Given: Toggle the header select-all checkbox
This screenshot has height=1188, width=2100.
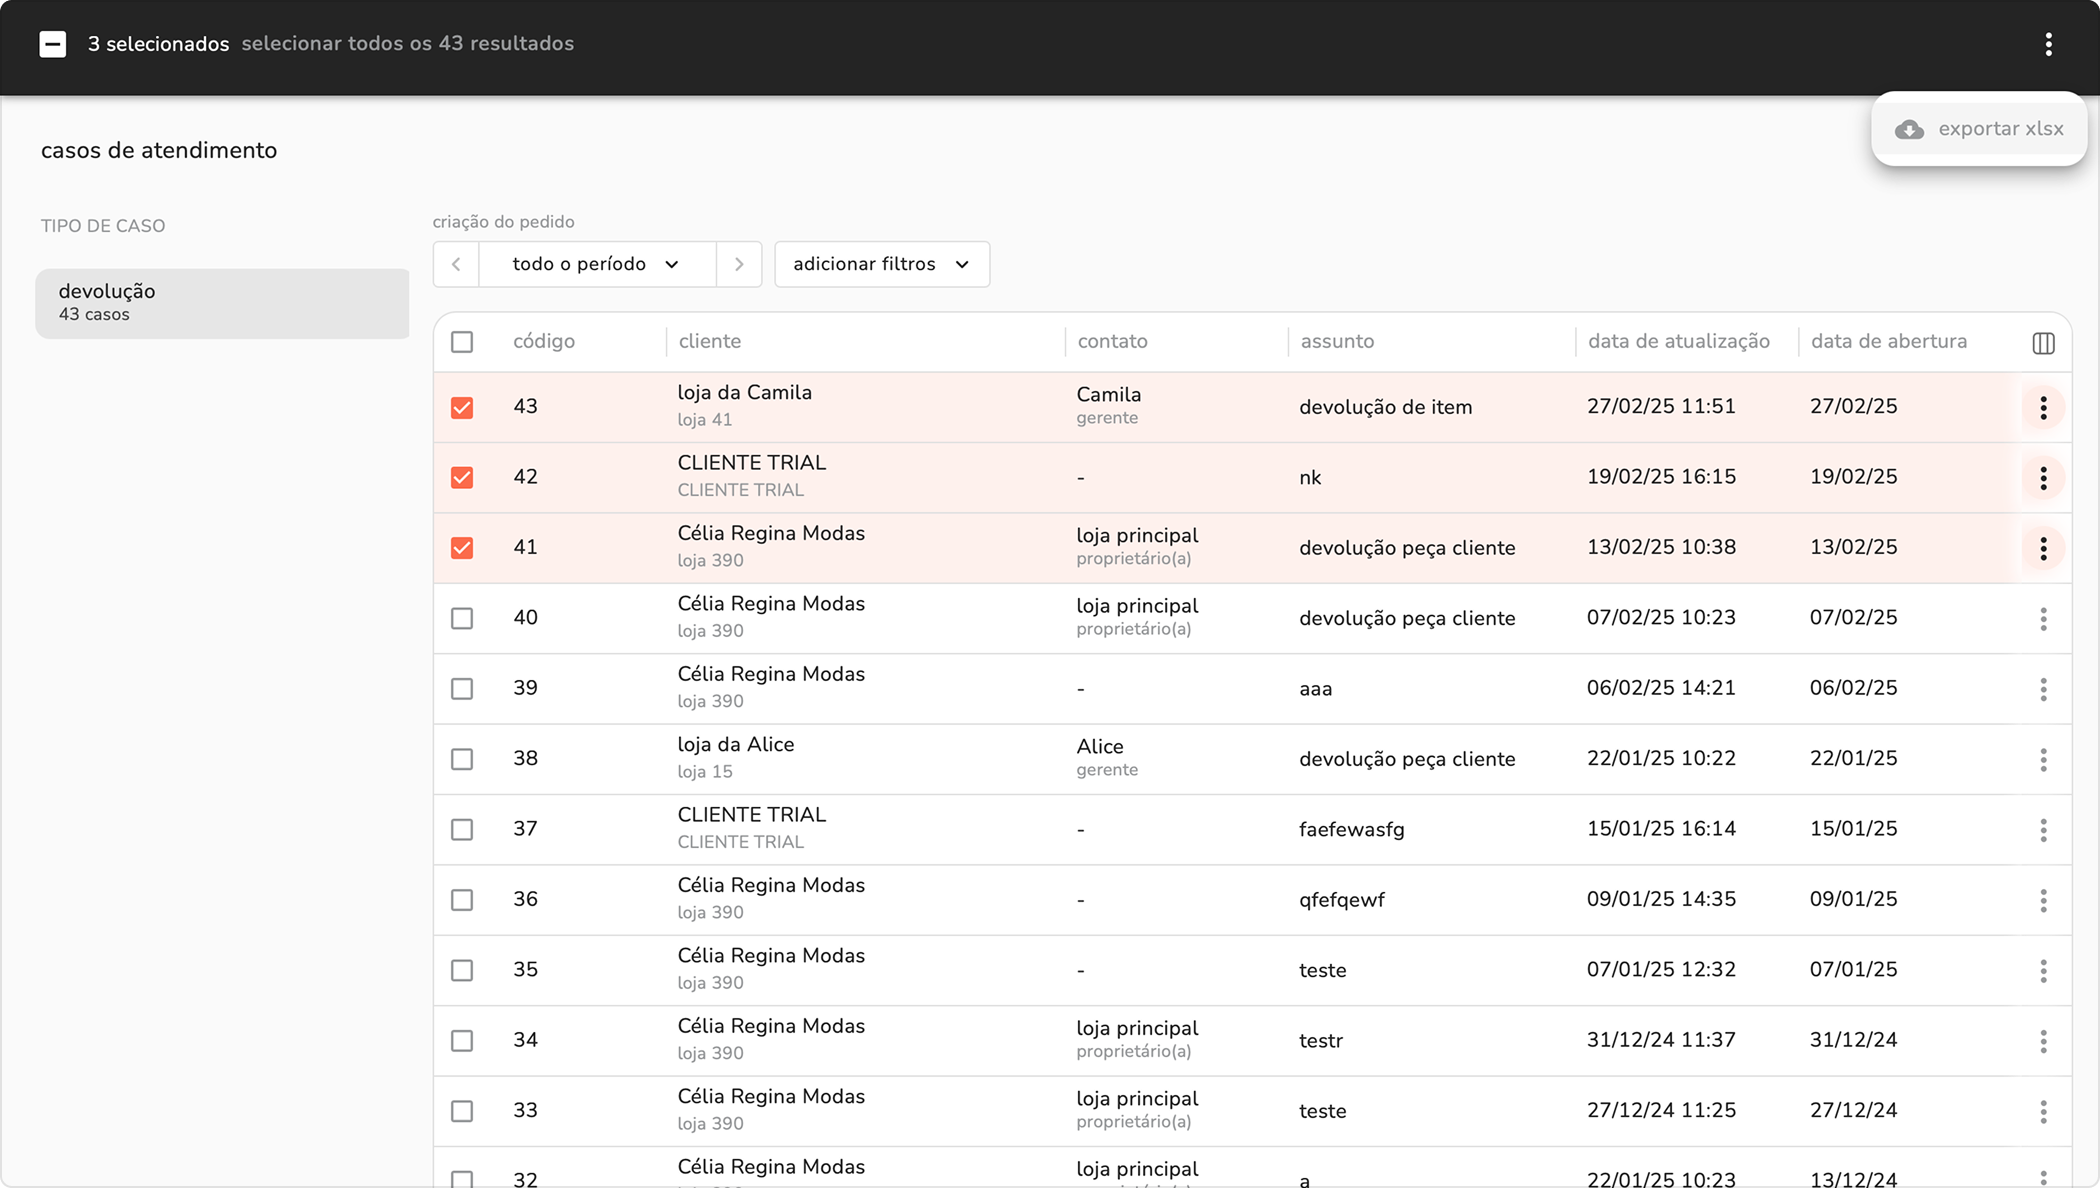Looking at the screenshot, I should [x=462, y=342].
